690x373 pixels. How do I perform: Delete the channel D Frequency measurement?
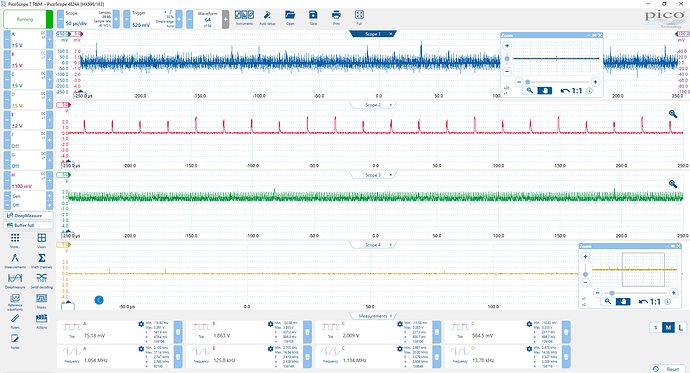click(x=566, y=357)
